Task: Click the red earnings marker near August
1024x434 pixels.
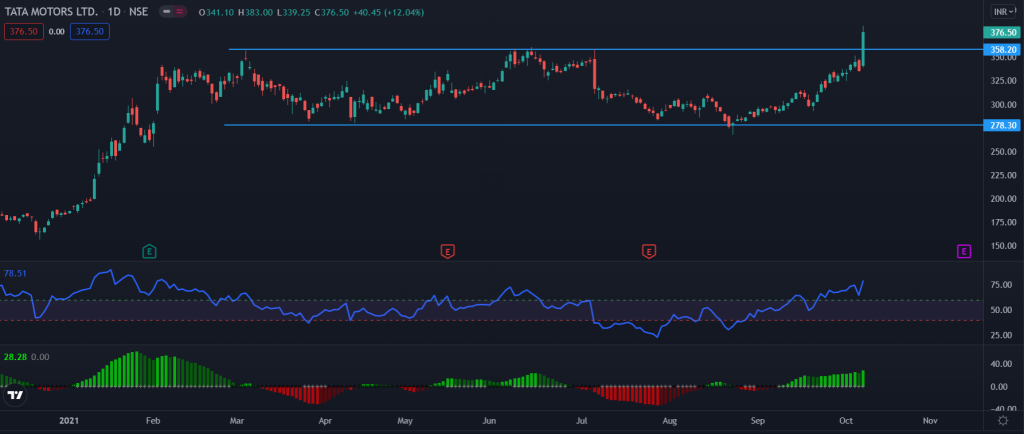Action: pos(649,250)
